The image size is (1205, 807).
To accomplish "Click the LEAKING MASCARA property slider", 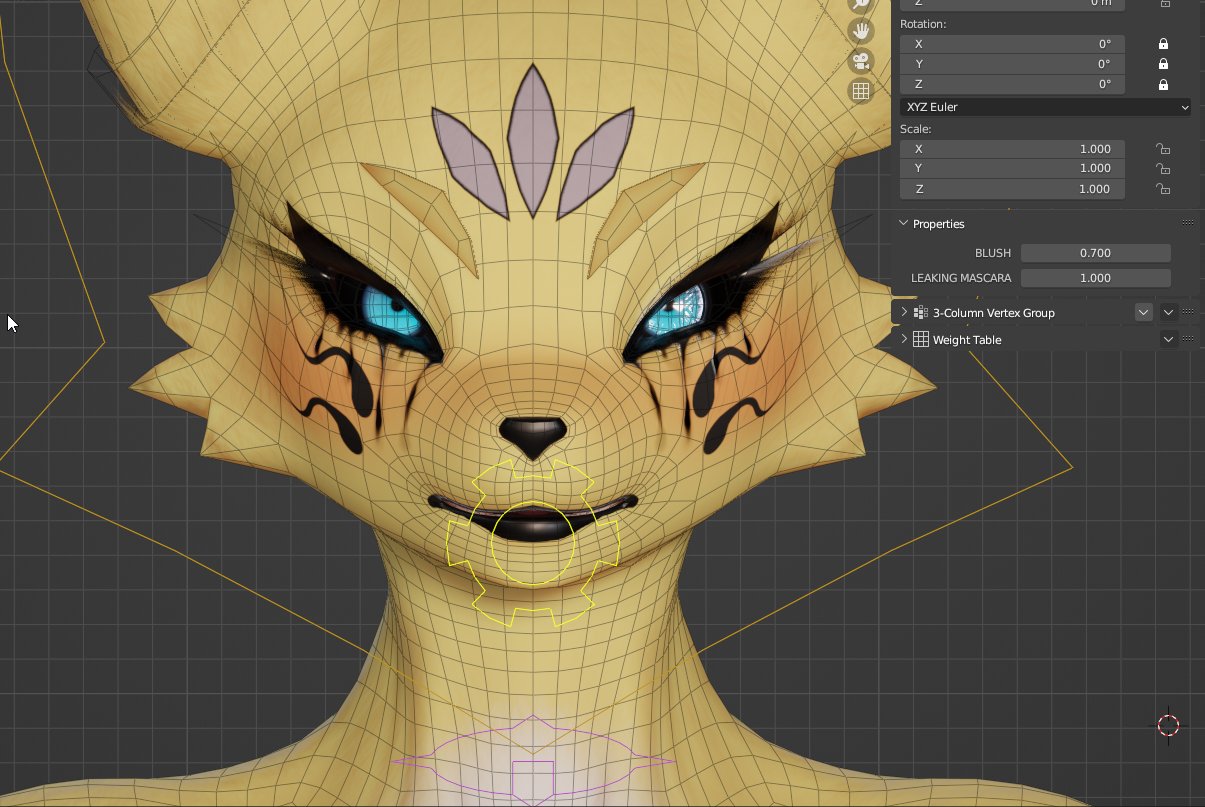I will tap(1095, 278).
